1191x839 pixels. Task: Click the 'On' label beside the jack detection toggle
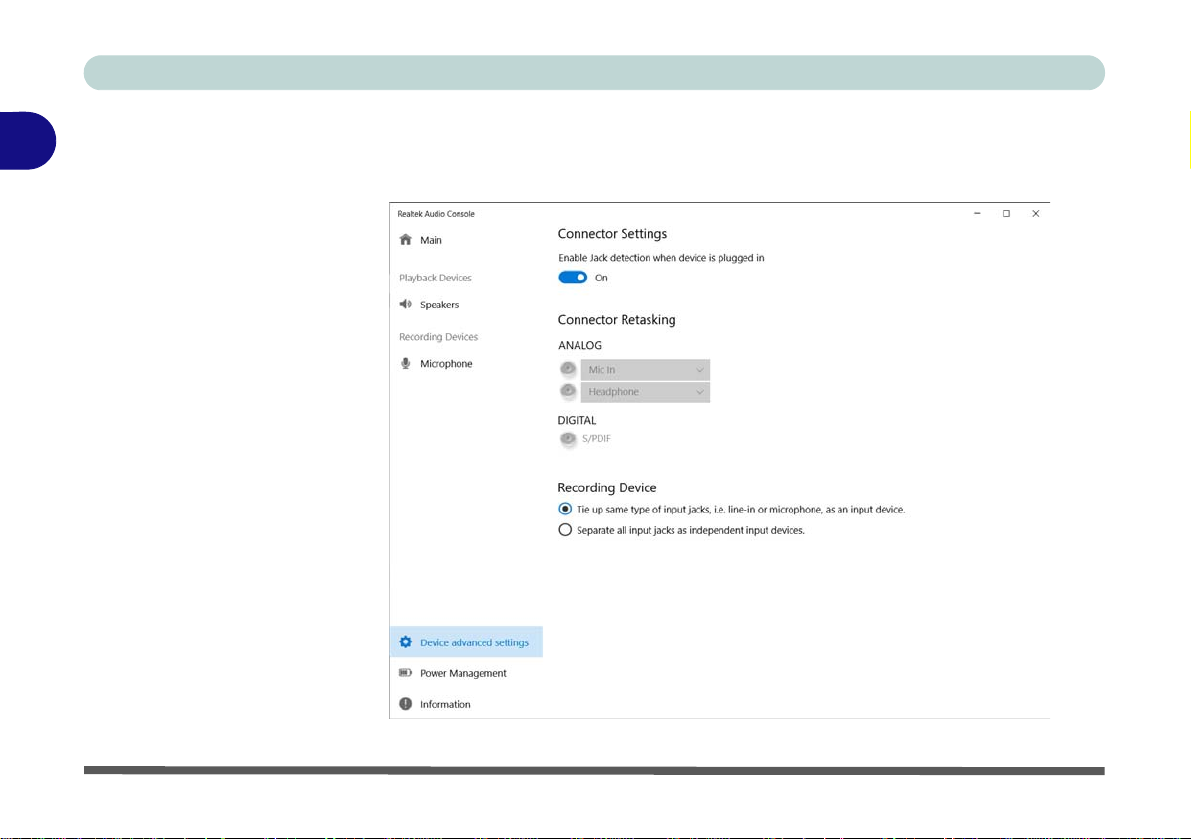click(601, 278)
